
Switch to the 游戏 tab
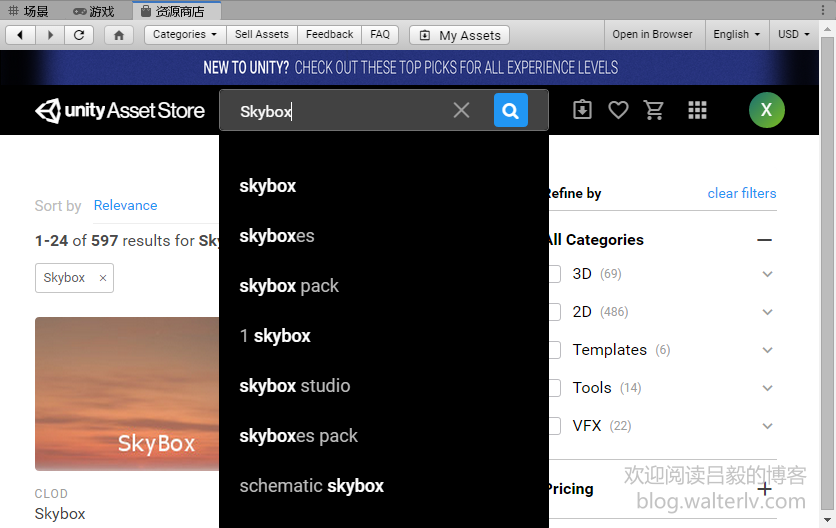click(x=94, y=11)
